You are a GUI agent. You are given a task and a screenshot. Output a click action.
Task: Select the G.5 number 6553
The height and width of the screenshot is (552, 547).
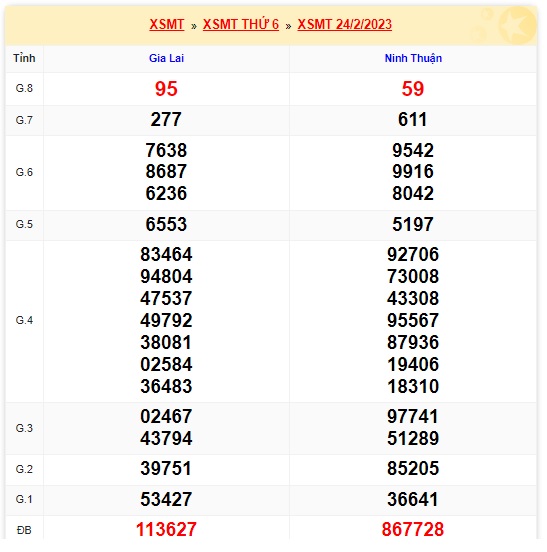(x=166, y=224)
